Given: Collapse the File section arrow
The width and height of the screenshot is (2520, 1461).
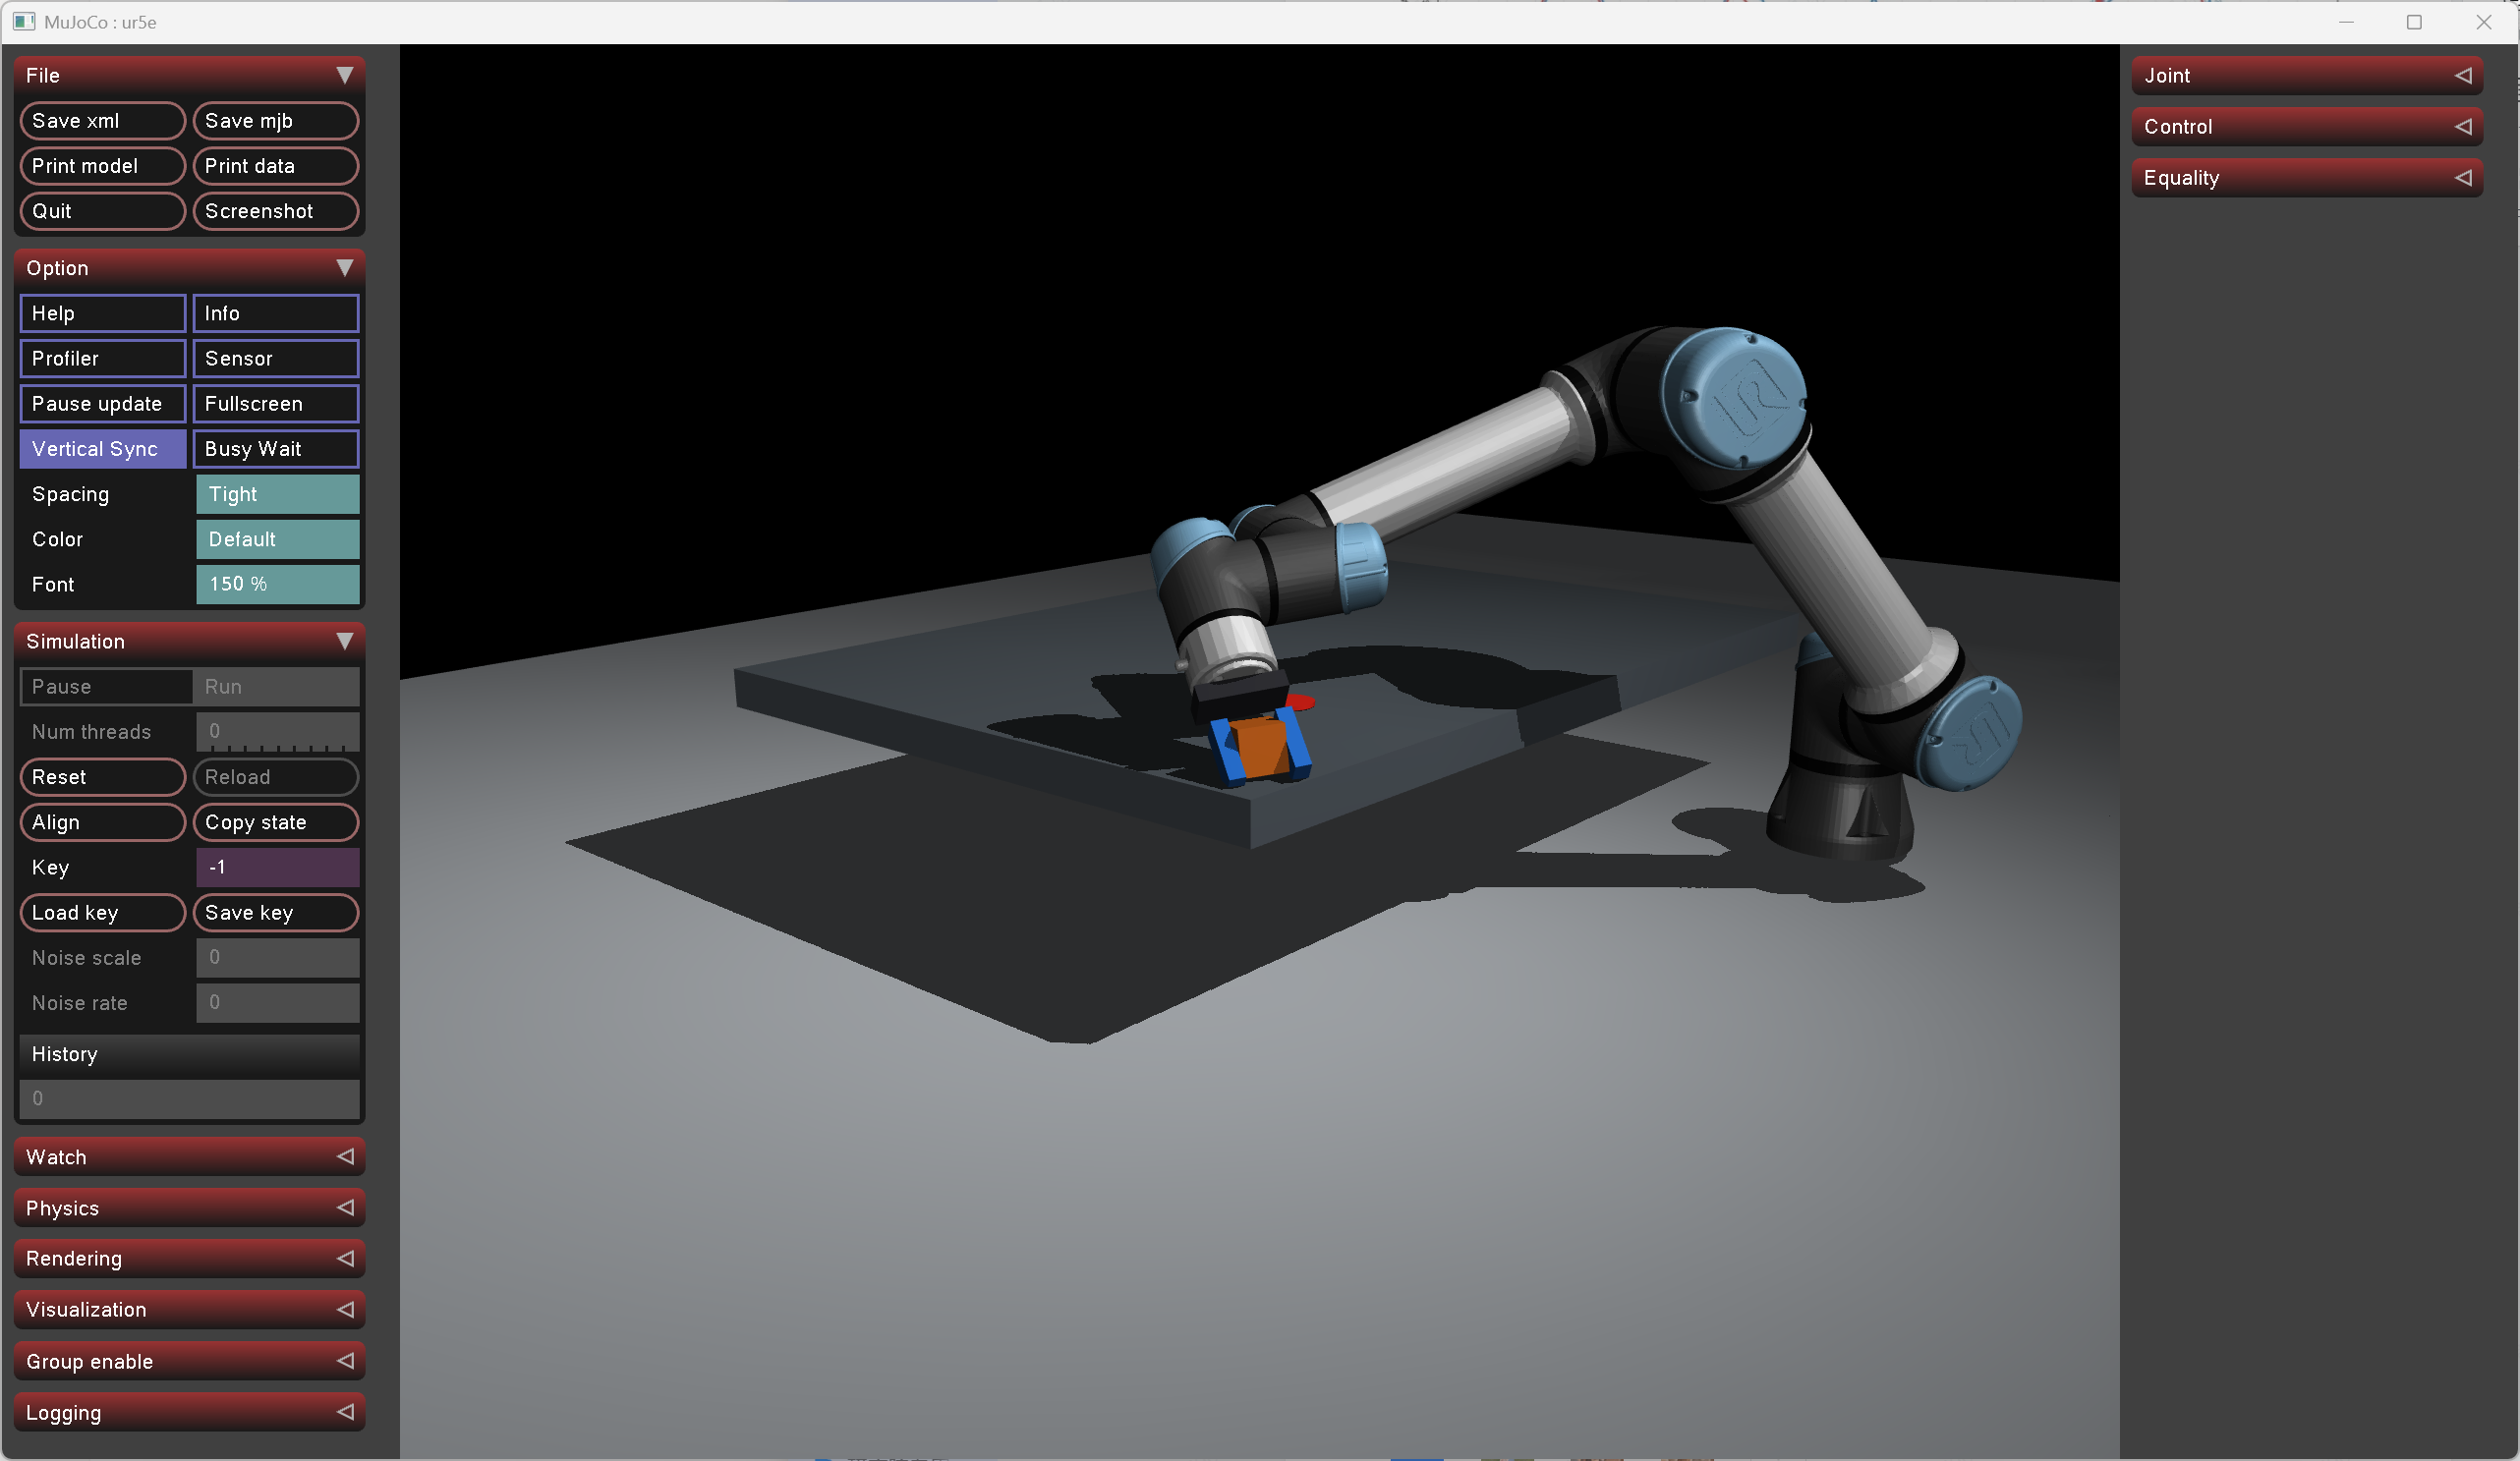Looking at the screenshot, I should [x=344, y=75].
